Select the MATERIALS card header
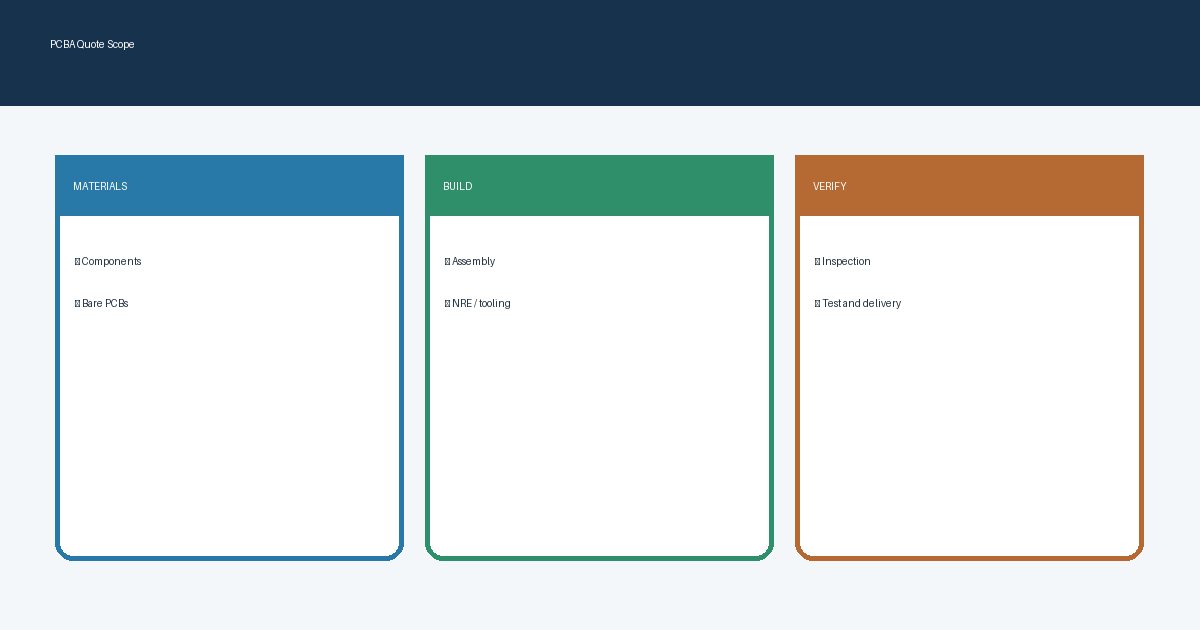Image resolution: width=1200 pixels, height=630 pixels. (229, 186)
